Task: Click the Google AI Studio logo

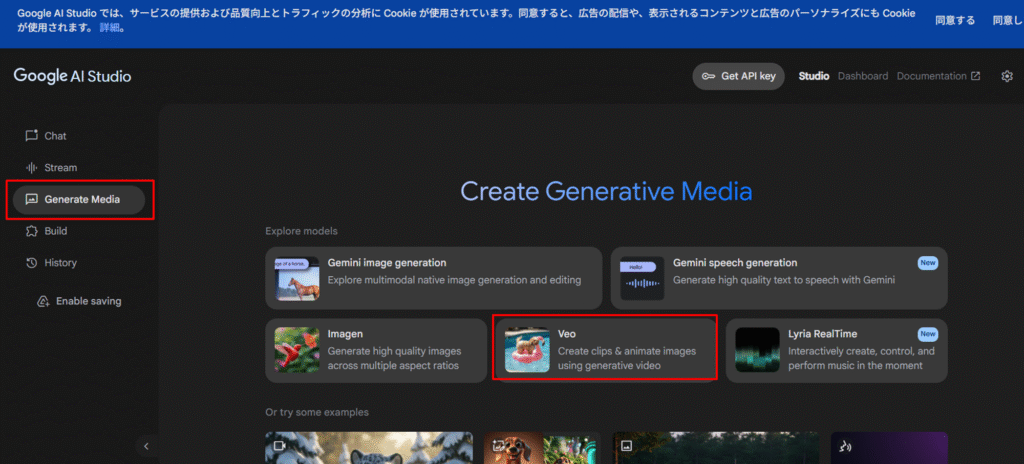Action: 72,76
